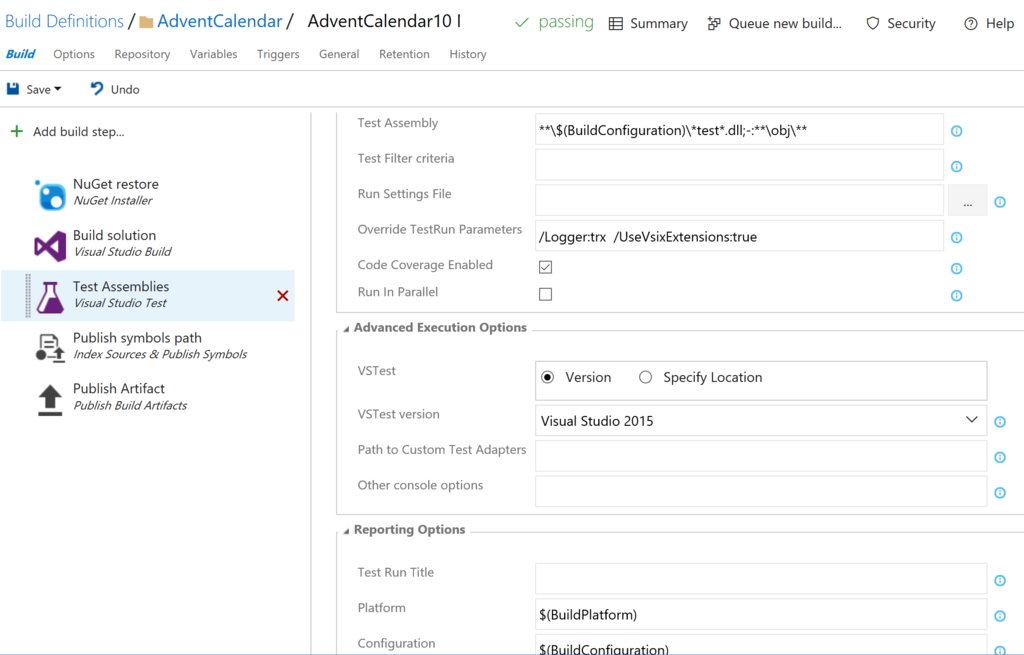This screenshot has height=655, width=1024.
Task: Click the Run Settings File browse button
Action: pyautogui.click(x=967, y=200)
